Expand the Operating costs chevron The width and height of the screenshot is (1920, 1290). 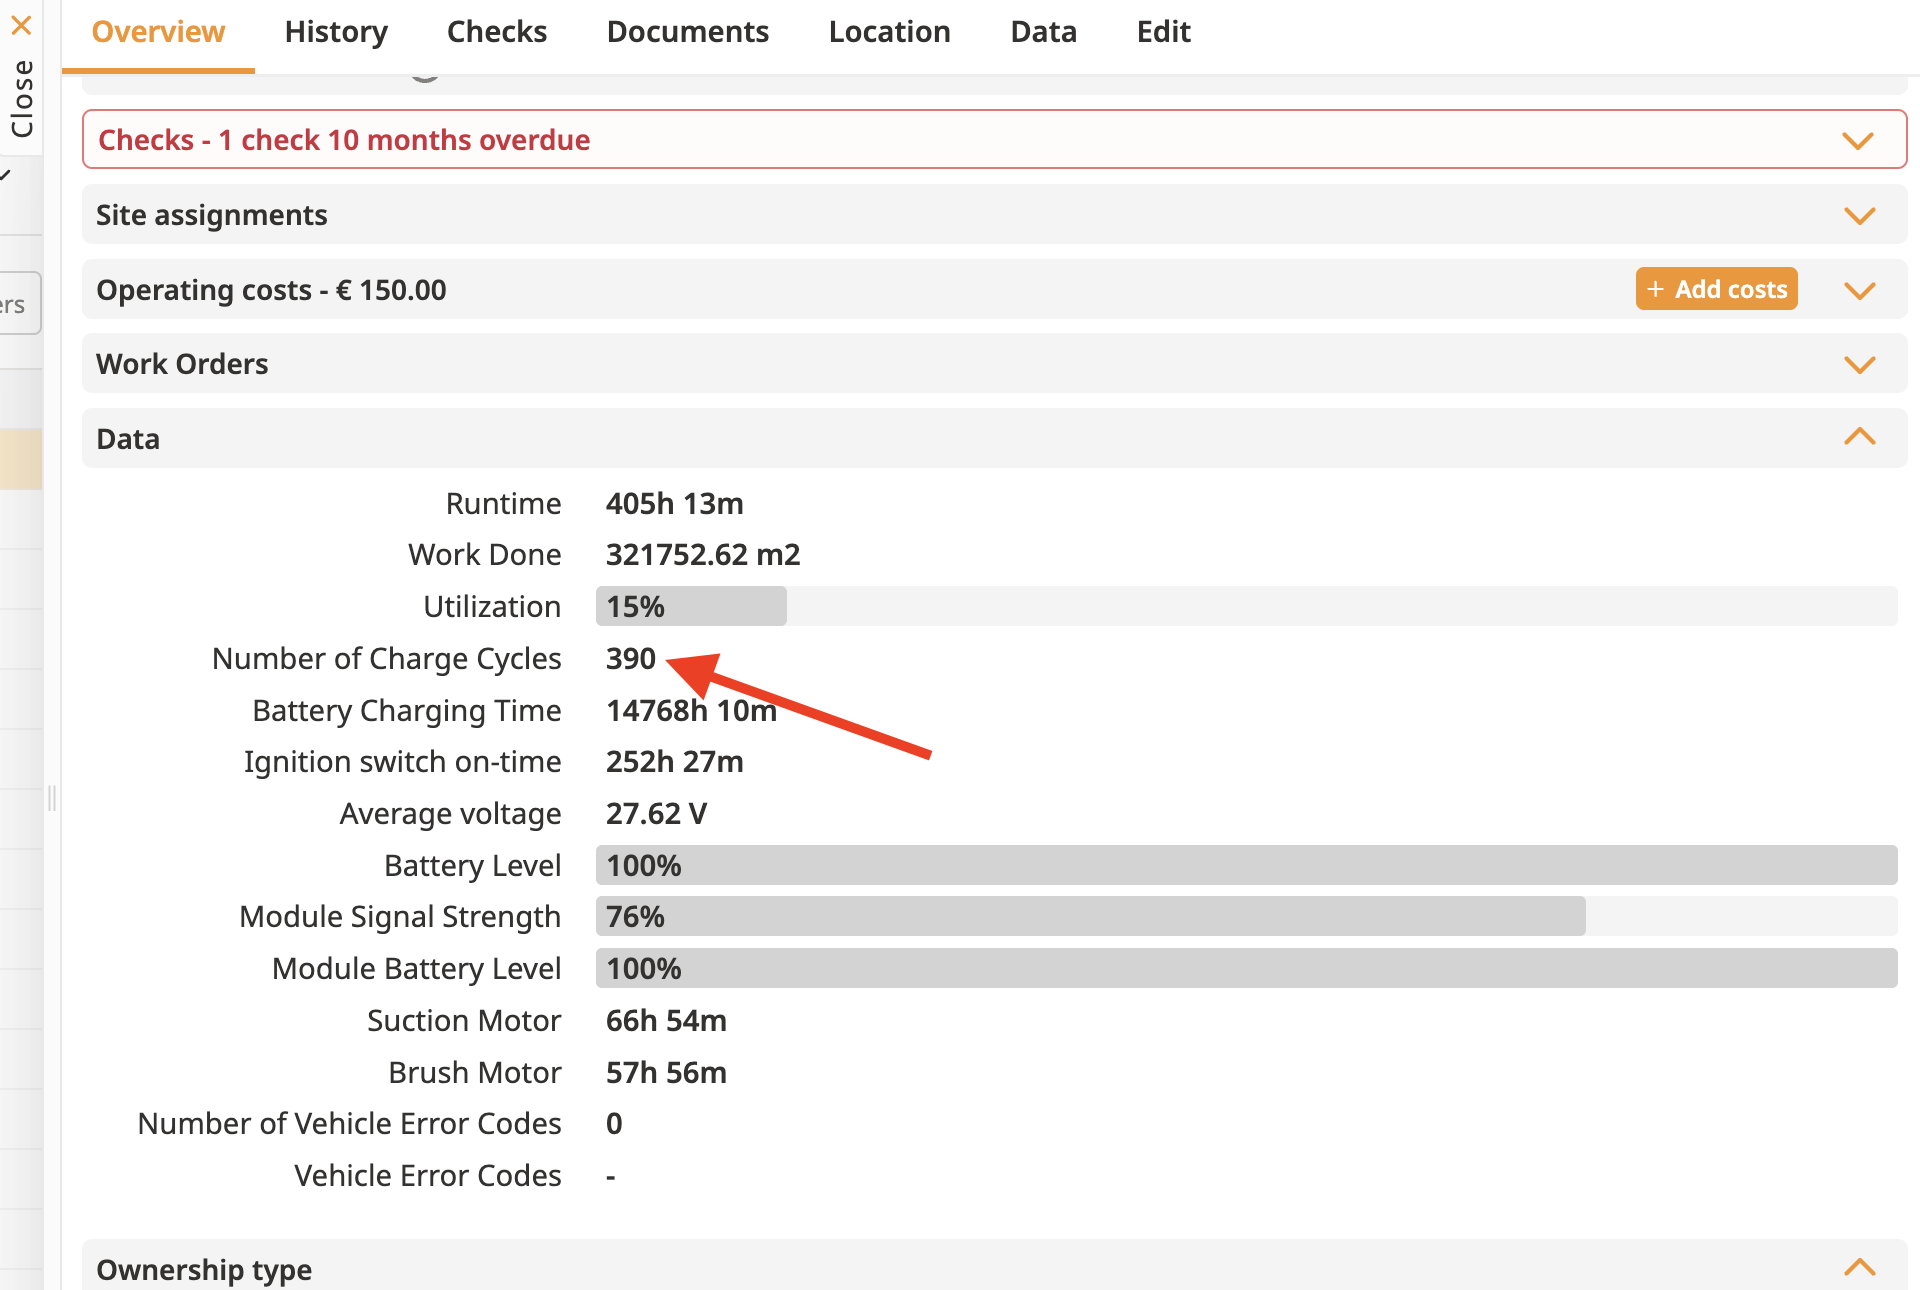(1859, 290)
